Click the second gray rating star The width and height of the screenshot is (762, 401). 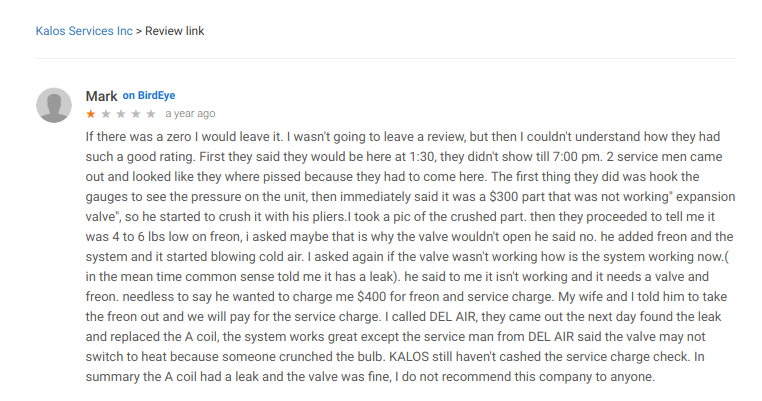point(105,114)
